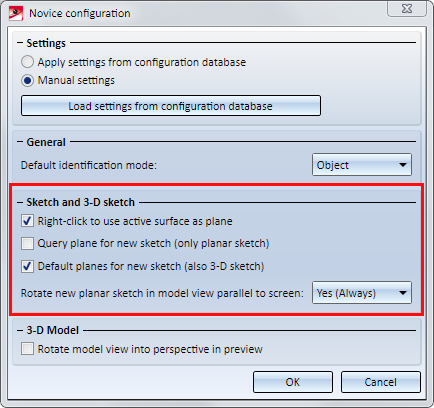The height and width of the screenshot is (408, 434).
Task: Open the Default identification mode dropdown
Action: (362, 165)
